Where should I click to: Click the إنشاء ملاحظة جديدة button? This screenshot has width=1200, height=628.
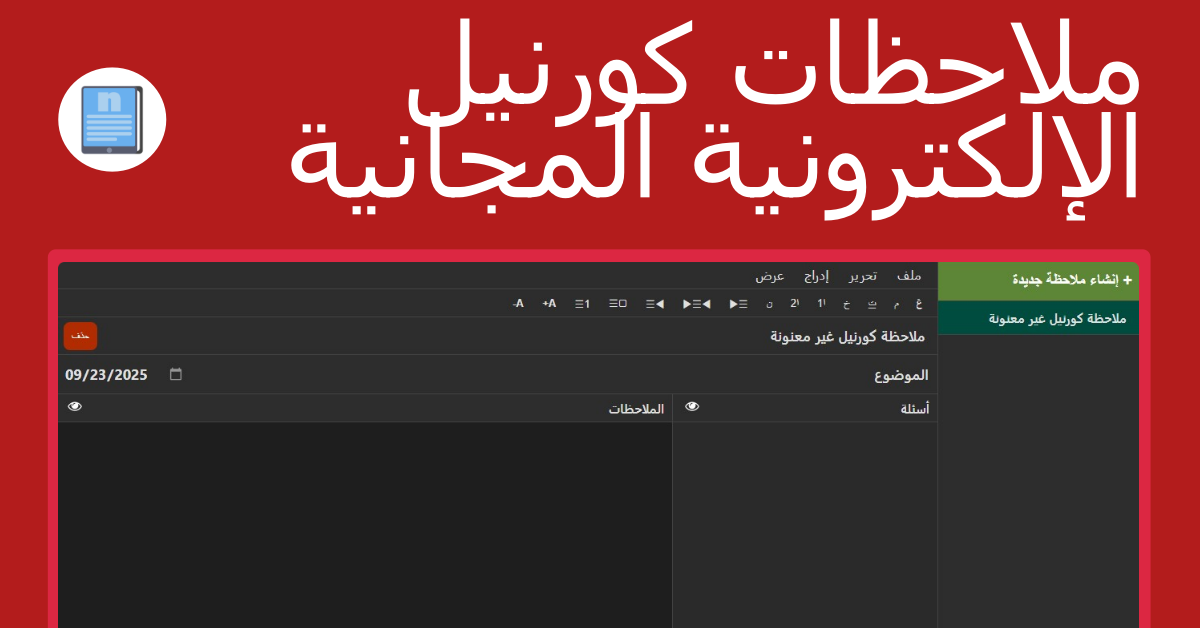click(1038, 280)
